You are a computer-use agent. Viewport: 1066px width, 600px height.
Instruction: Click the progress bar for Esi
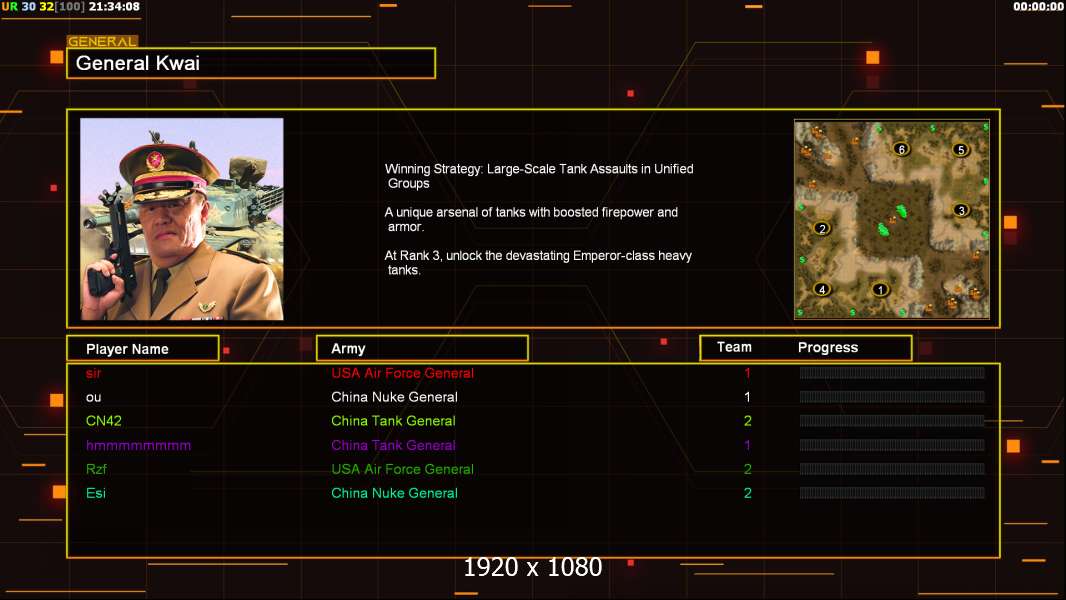[892, 493]
